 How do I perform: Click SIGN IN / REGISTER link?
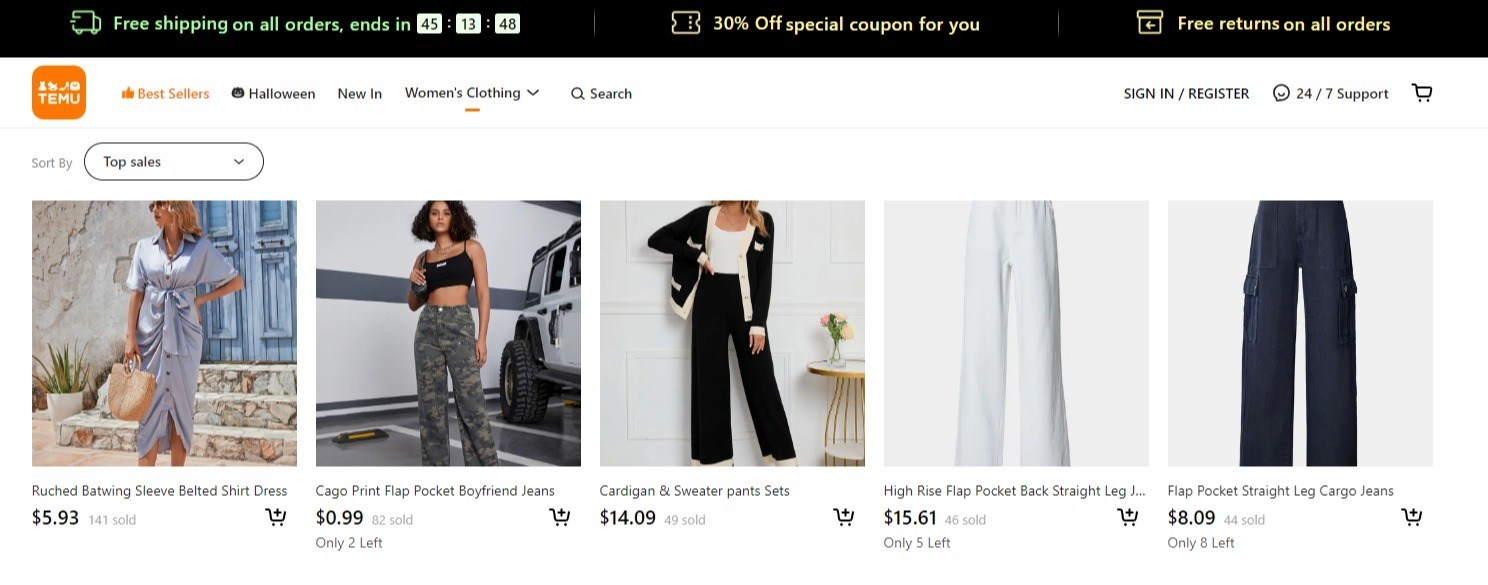(1186, 94)
